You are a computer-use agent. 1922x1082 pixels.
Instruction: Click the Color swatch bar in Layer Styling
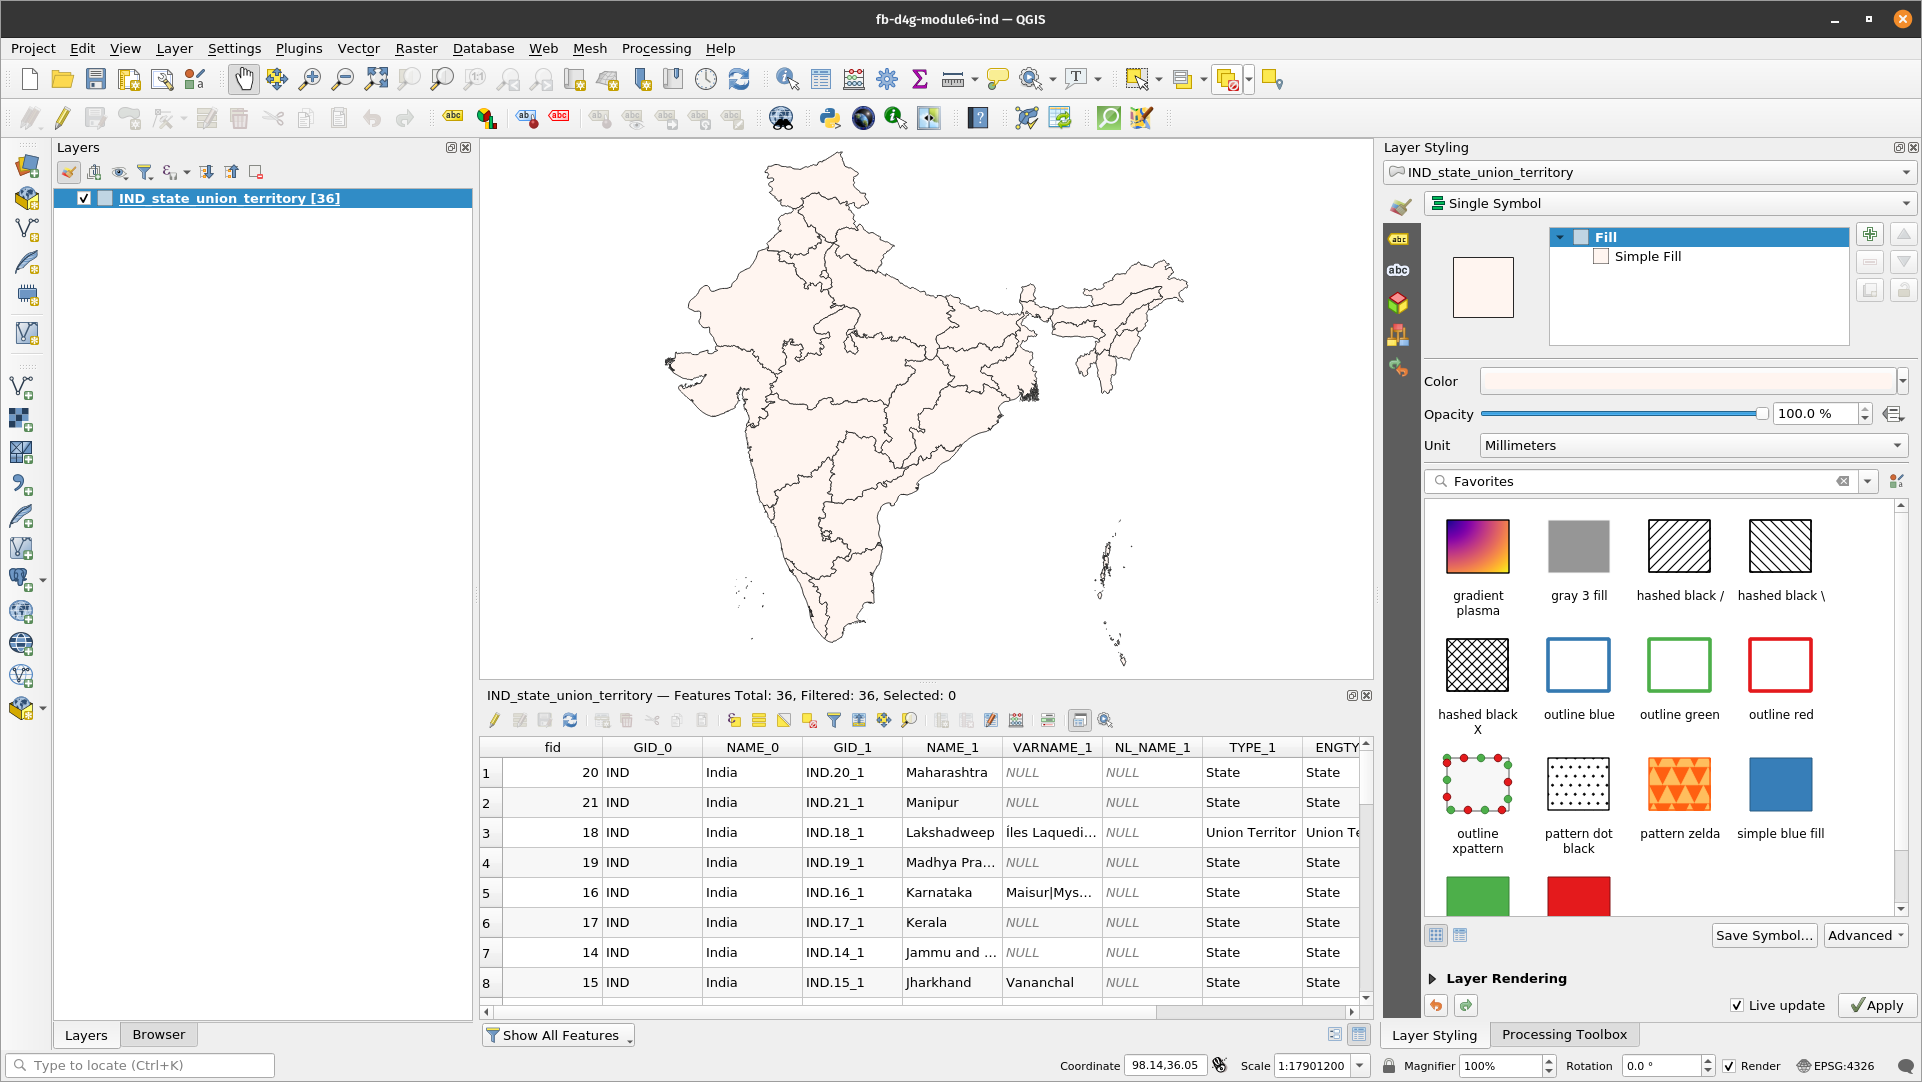click(1688, 381)
